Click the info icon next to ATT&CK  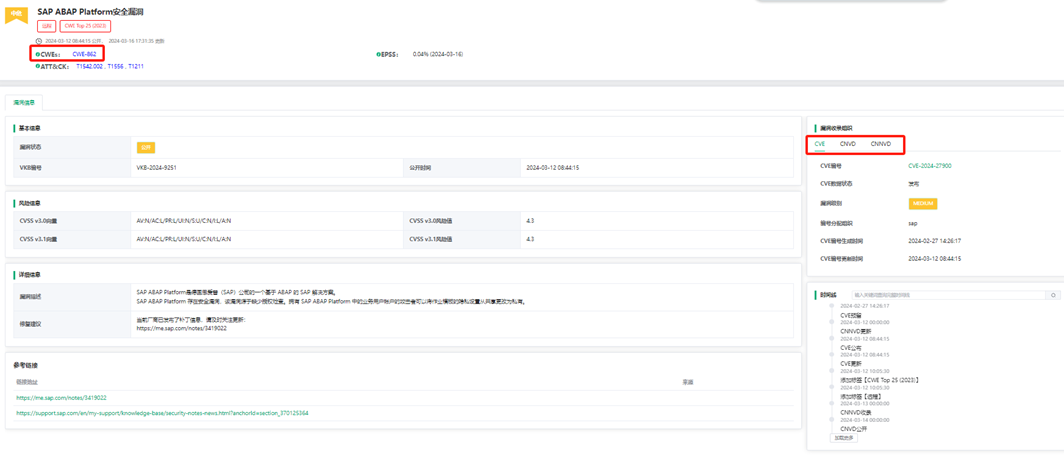coord(37,66)
